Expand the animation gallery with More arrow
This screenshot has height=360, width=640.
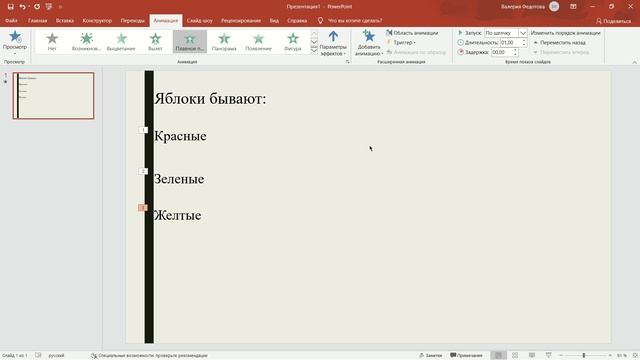click(x=314, y=50)
